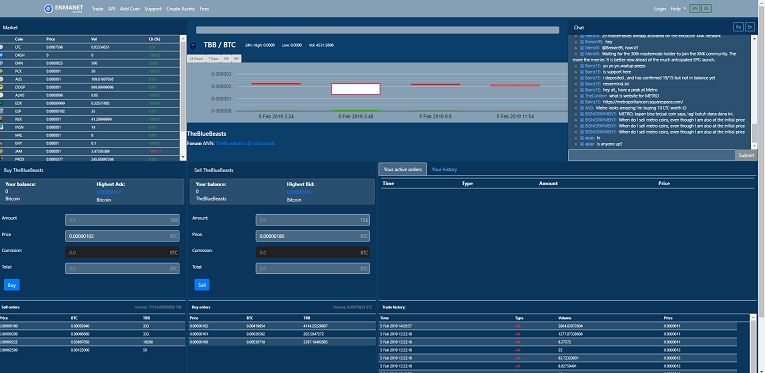Viewport: 765px width, 373px height.
Task: Click the TBB coin shield icon
Action: 193,46
